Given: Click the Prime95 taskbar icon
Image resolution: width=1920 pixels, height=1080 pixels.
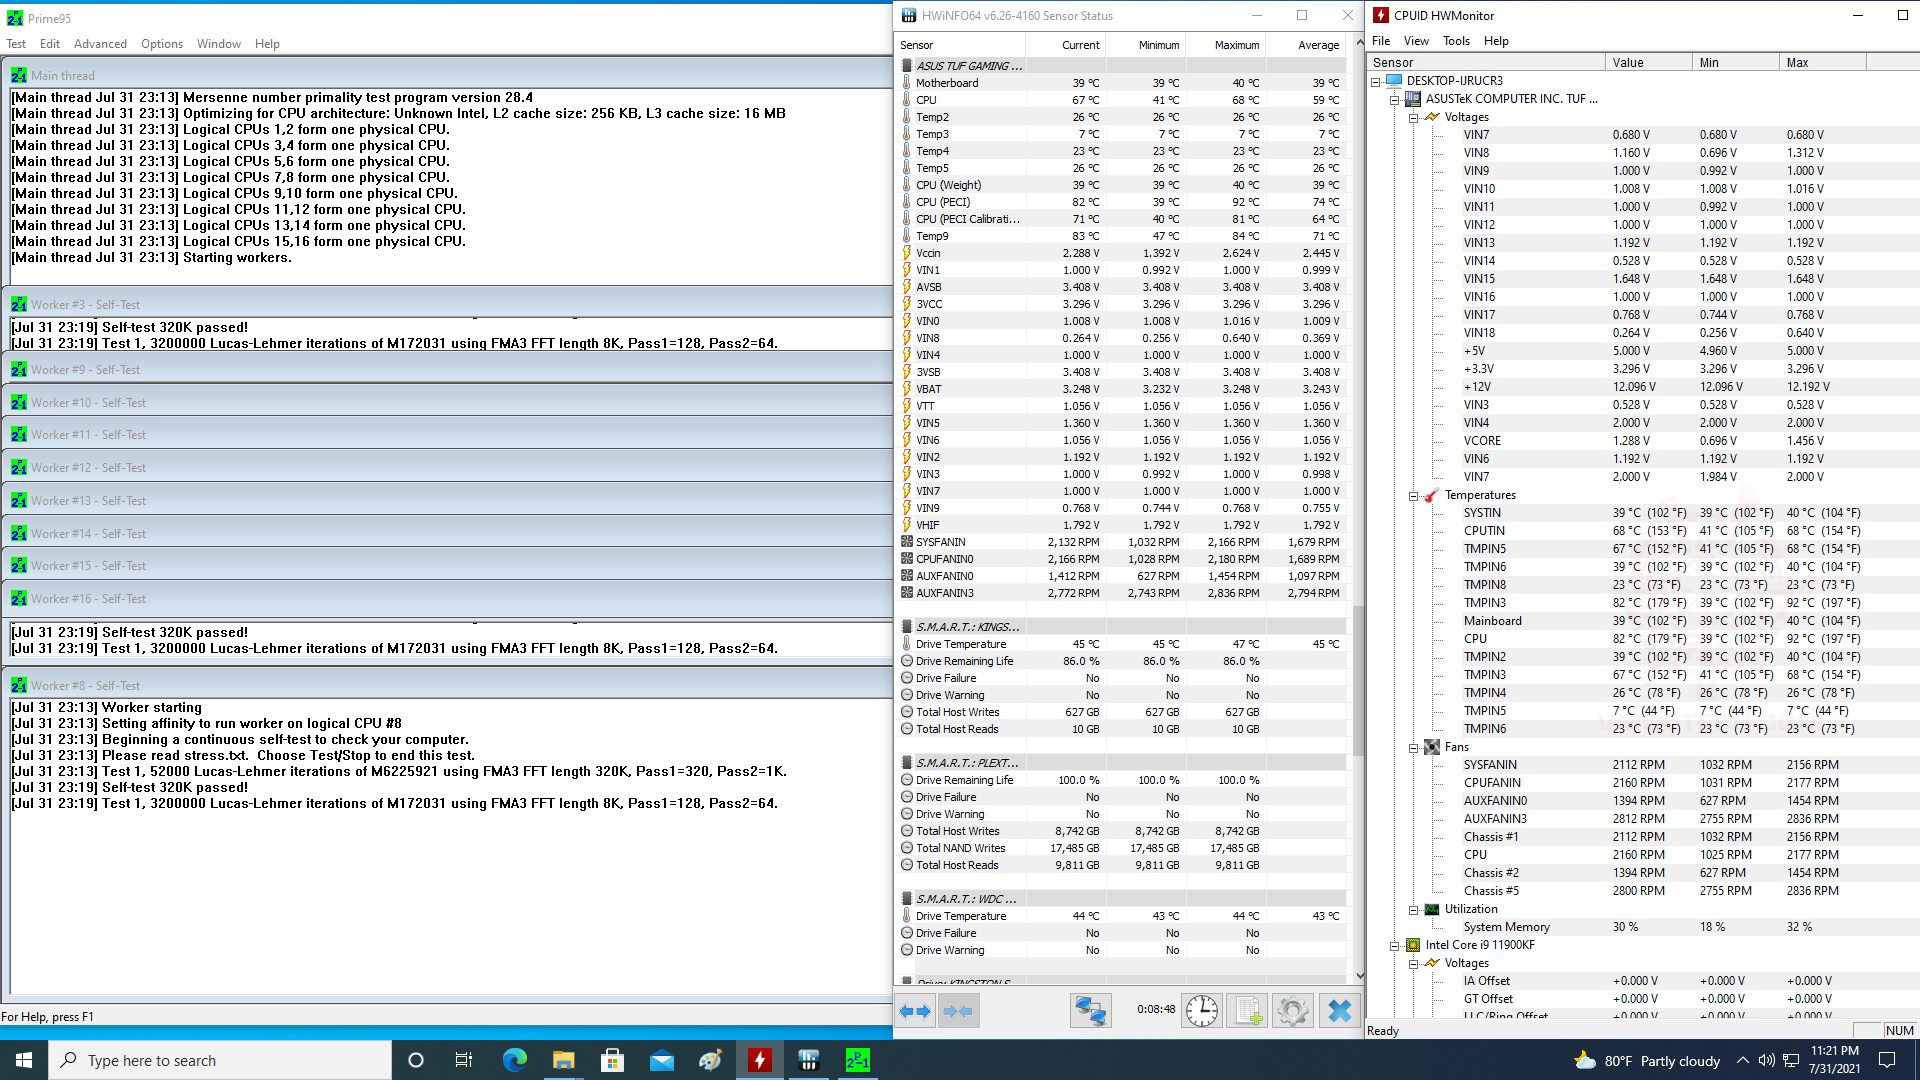Looking at the screenshot, I should coord(857,1060).
